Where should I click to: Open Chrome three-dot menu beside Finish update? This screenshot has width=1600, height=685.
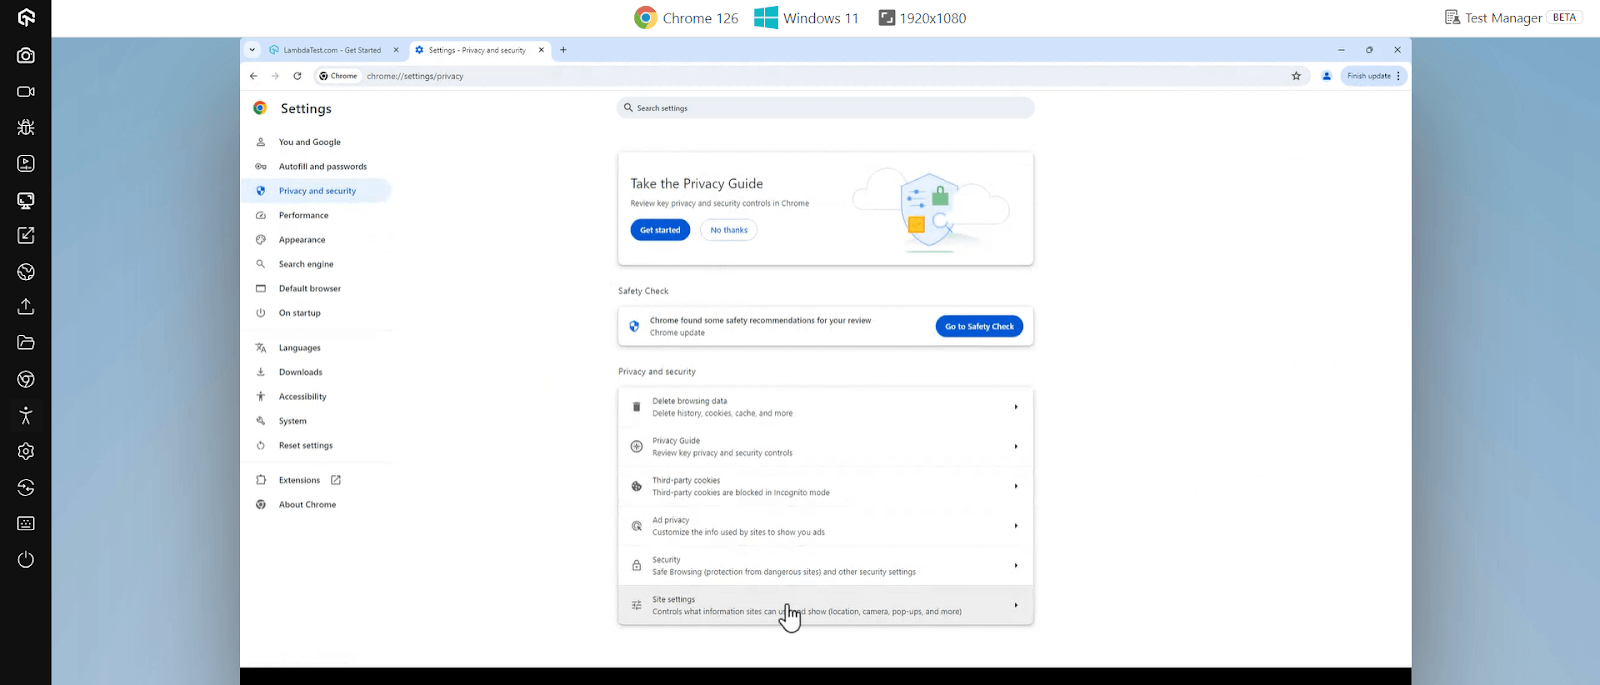tap(1399, 76)
